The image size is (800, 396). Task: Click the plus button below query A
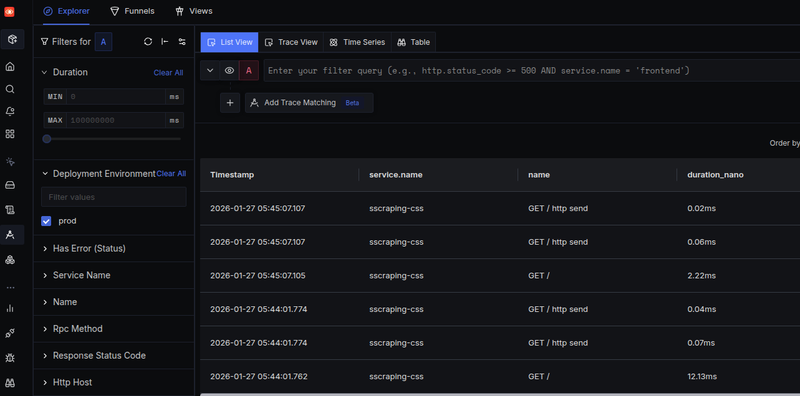point(230,103)
